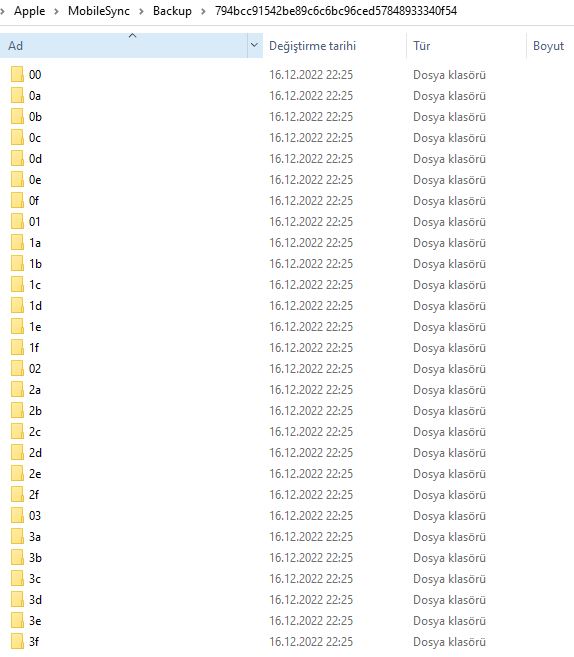Click the backup ID folder name in breadcrumb

336,11
